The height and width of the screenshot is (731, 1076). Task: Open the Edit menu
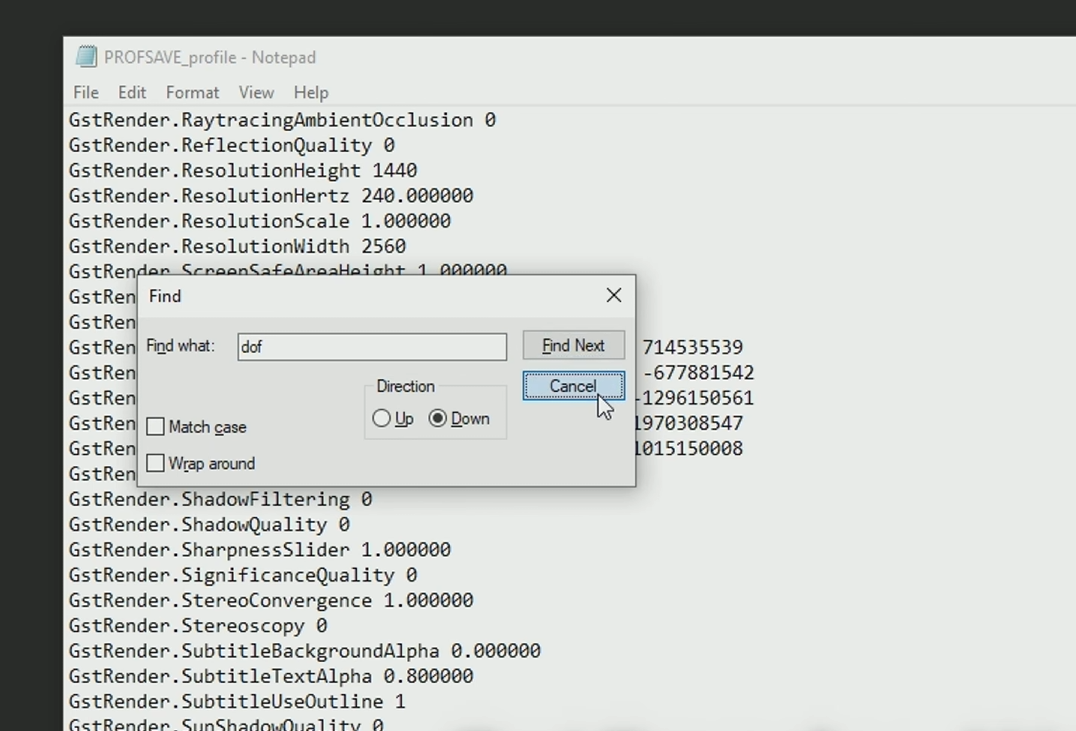tap(132, 92)
